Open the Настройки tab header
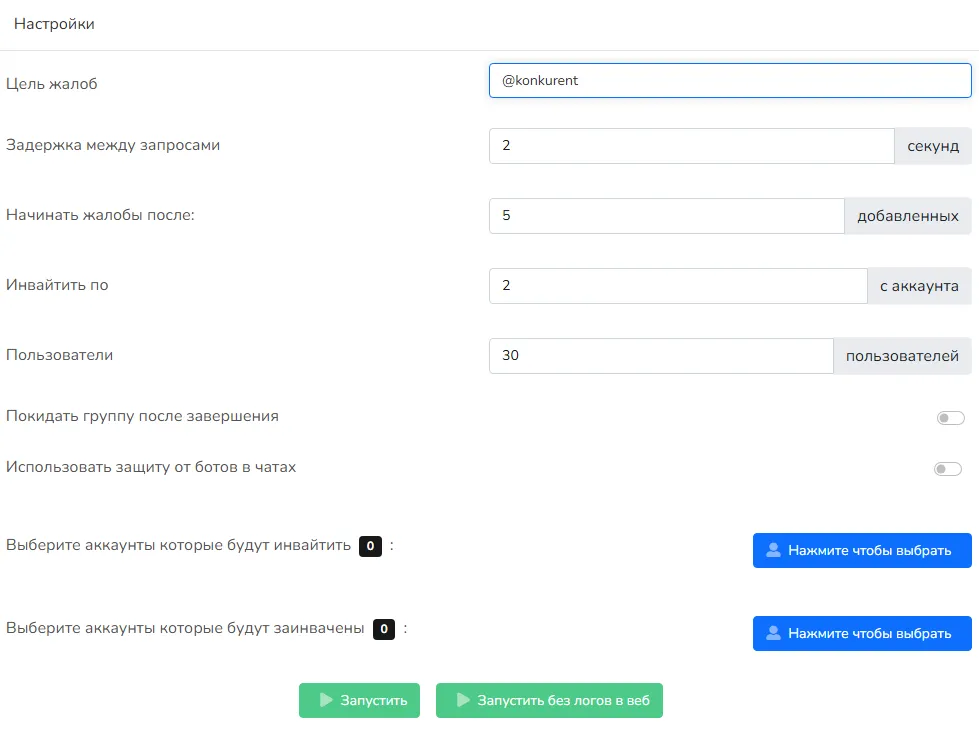This screenshot has width=979, height=740. (x=55, y=24)
